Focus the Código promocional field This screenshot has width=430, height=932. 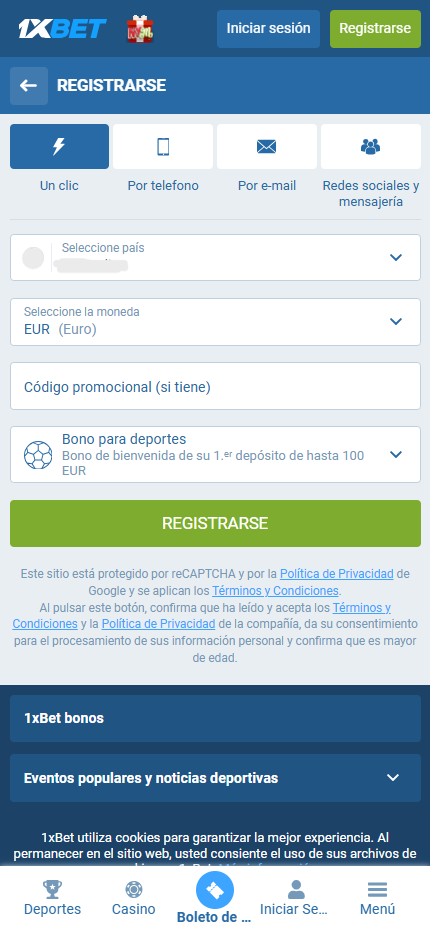[x=215, y=386]
